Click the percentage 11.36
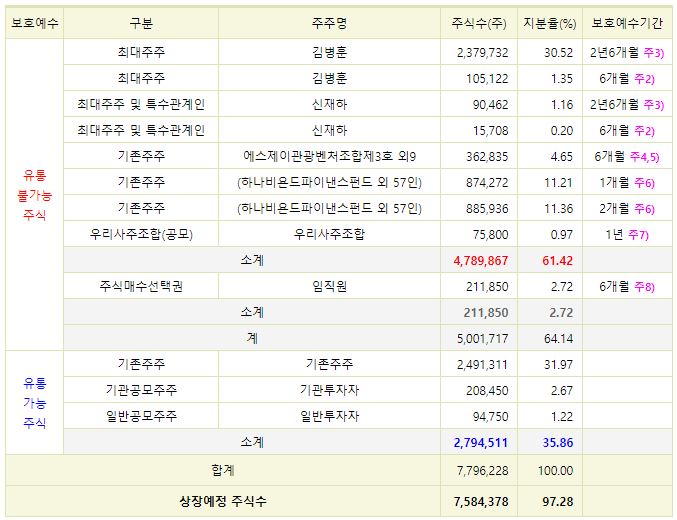Image resolution: width=677 pixels, height=520 pixels. pos(558,208)
